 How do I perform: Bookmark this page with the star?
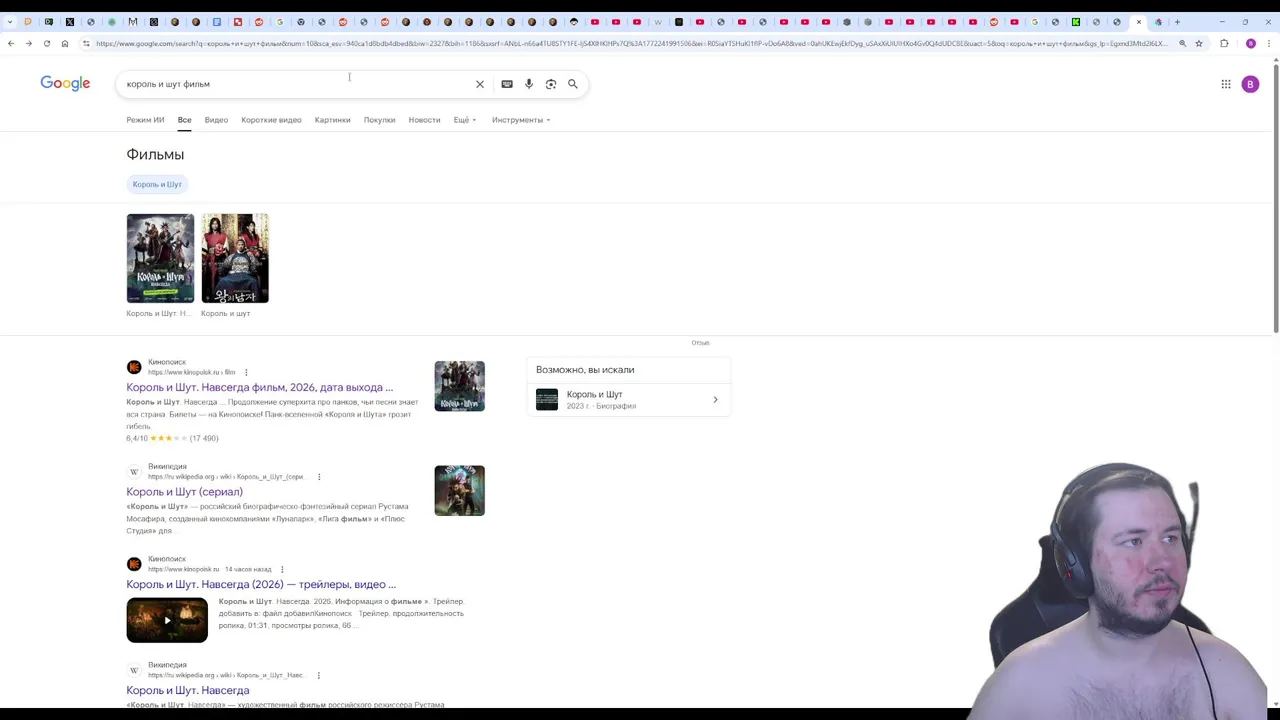click(1199, 43)
